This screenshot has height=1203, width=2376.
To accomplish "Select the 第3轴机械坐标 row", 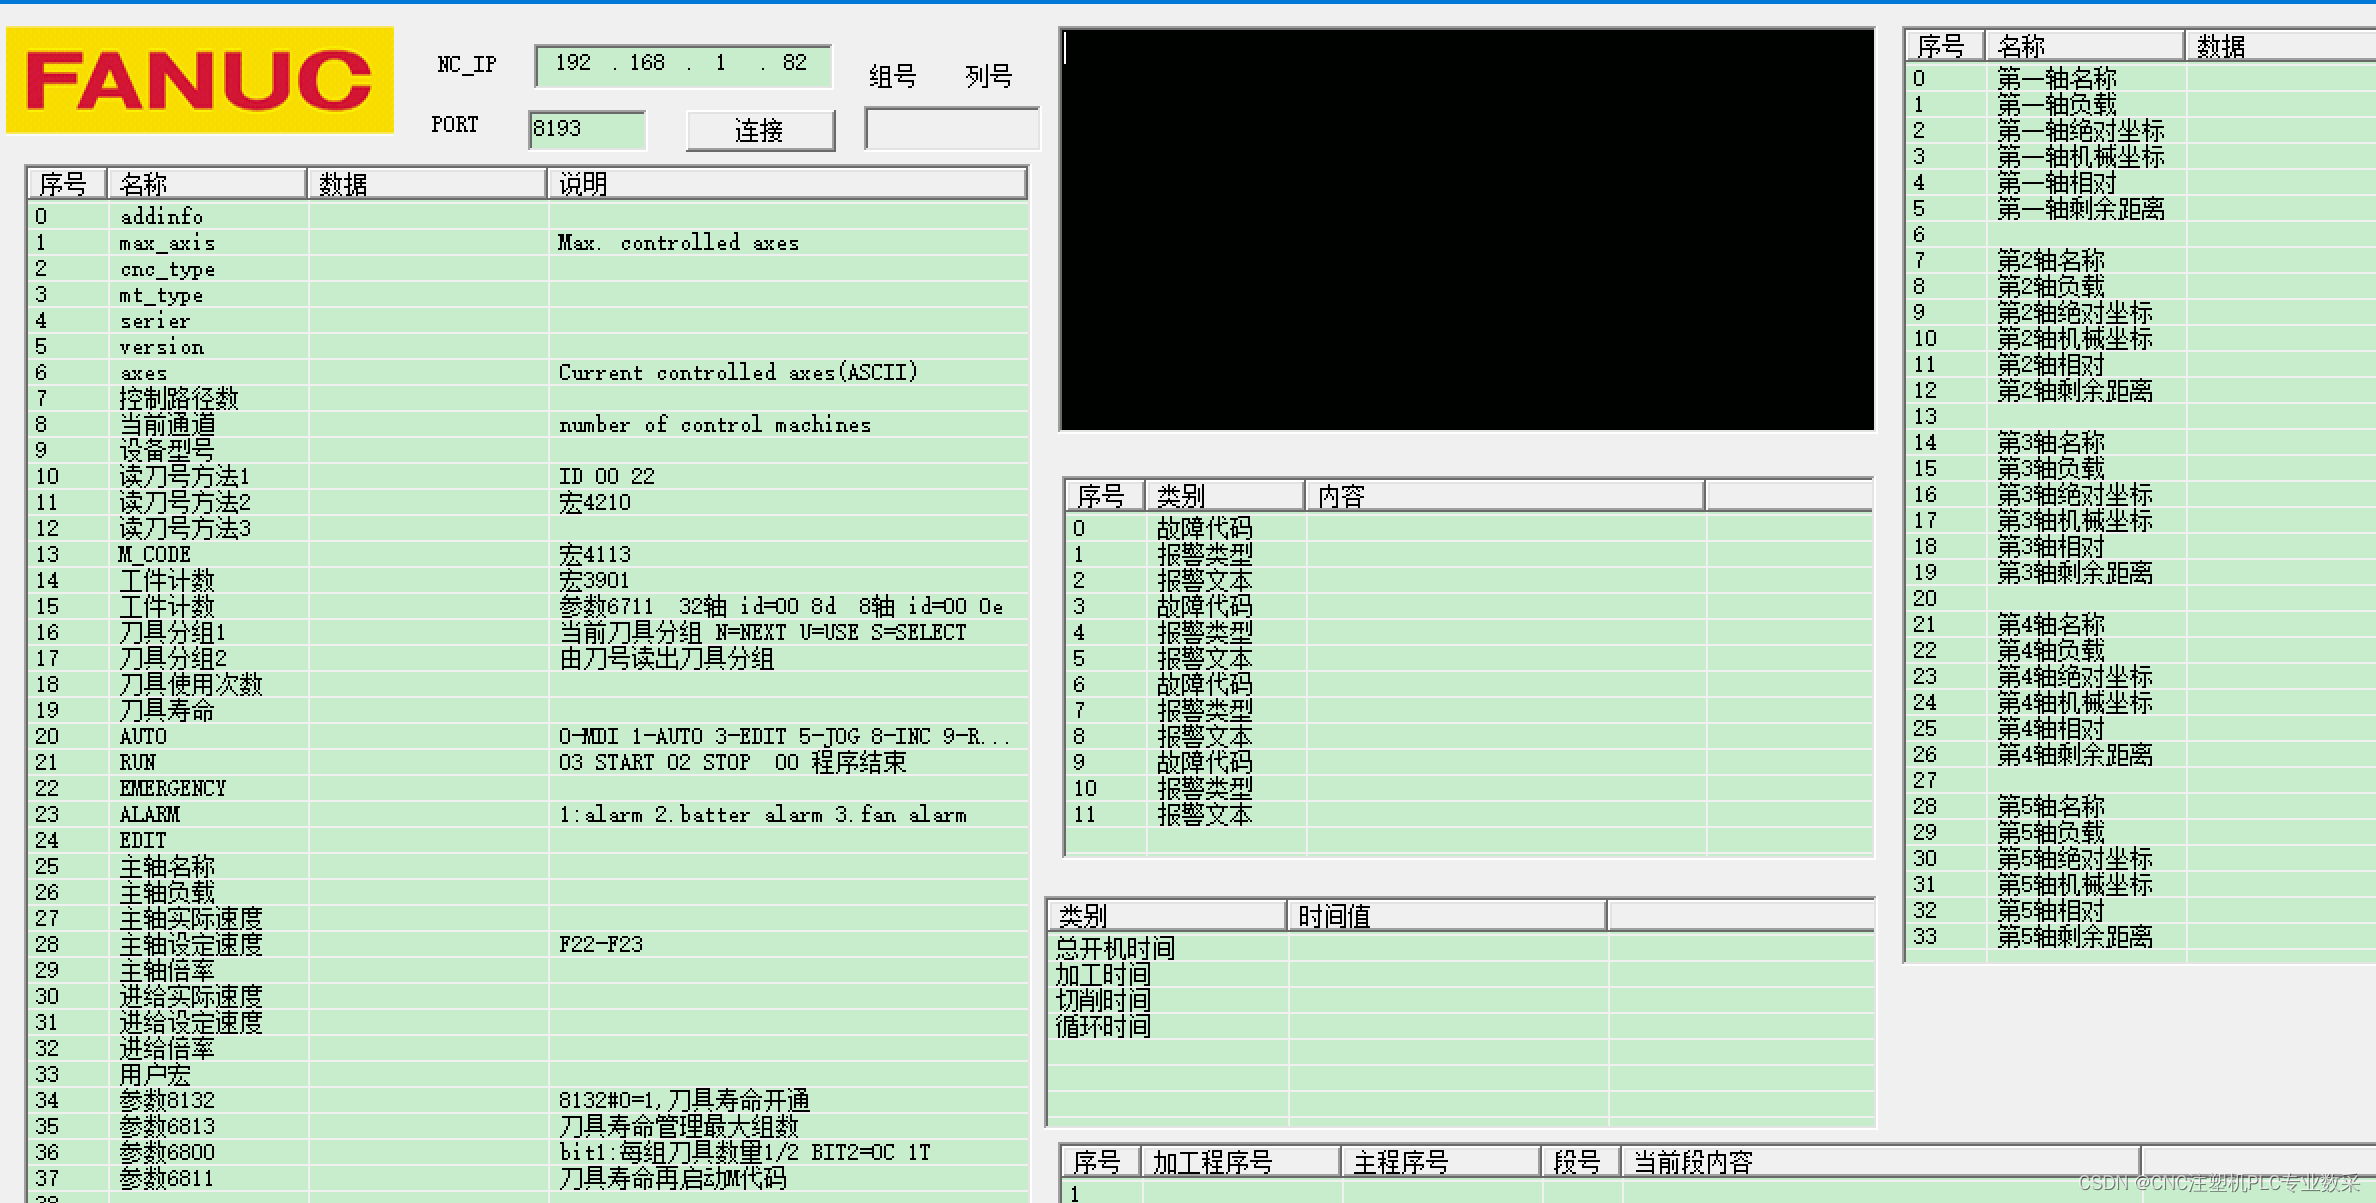I will [2074, 521].
